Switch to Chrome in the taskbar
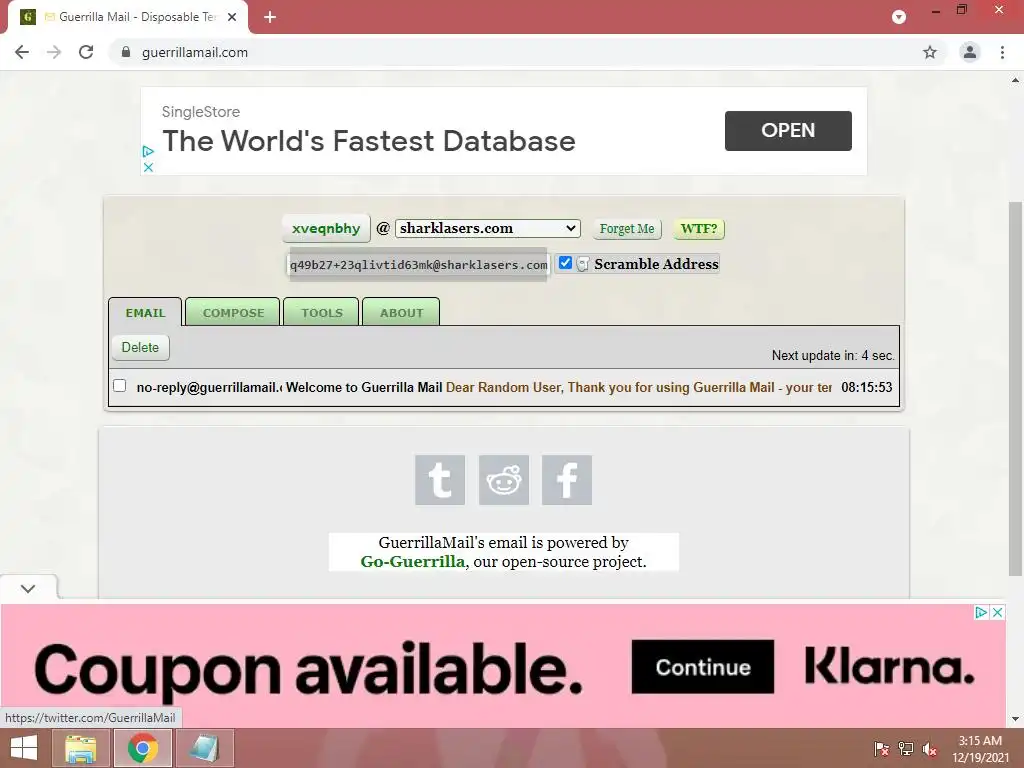 pos(142,748)
